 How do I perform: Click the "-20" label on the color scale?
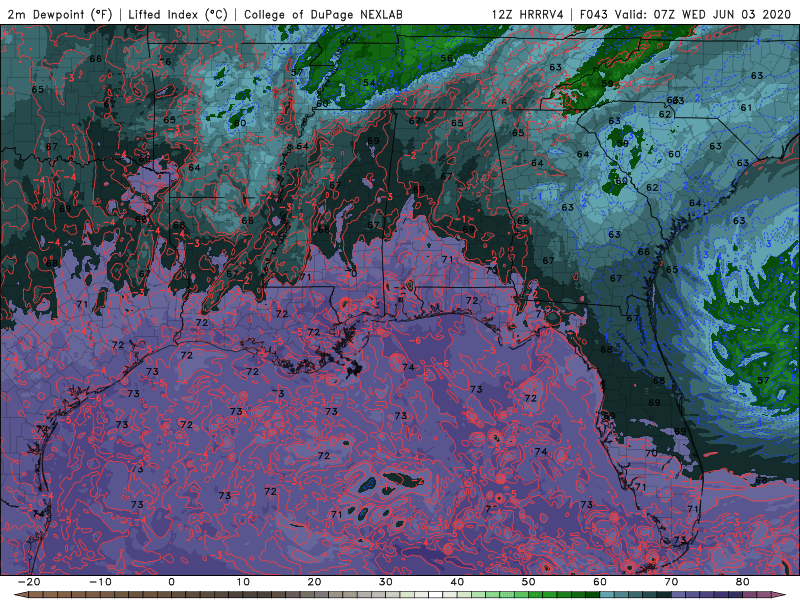tap(29, 582)
